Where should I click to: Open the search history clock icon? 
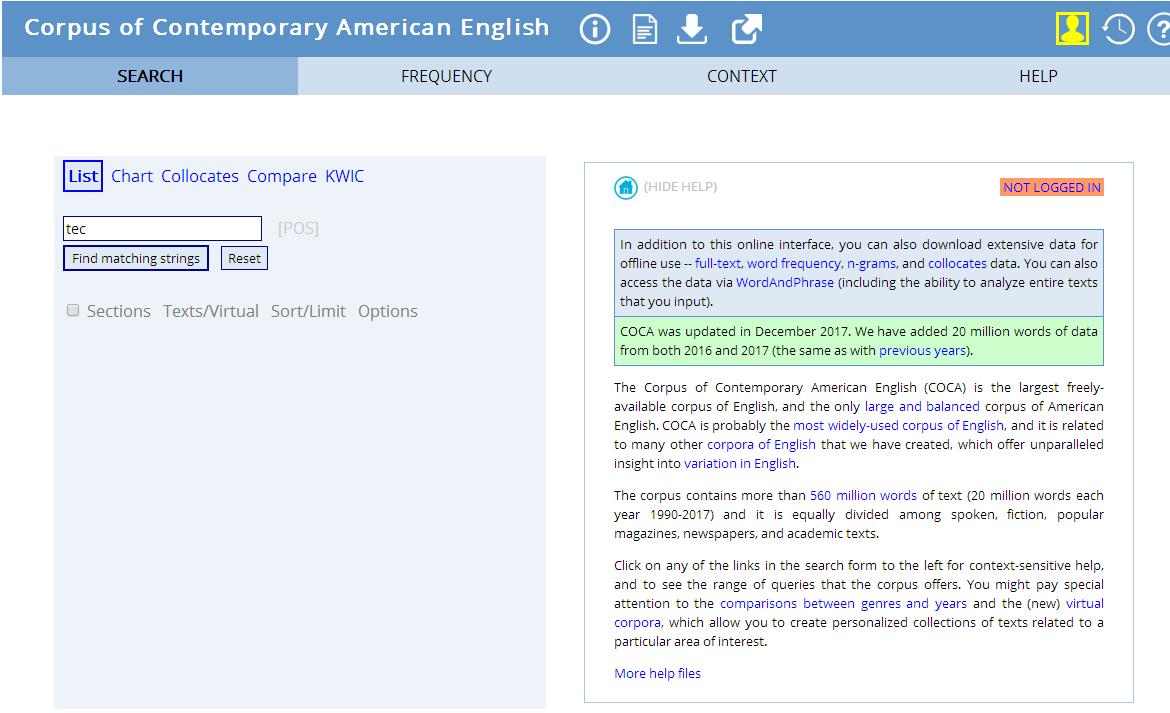(x=1118, y=30)
